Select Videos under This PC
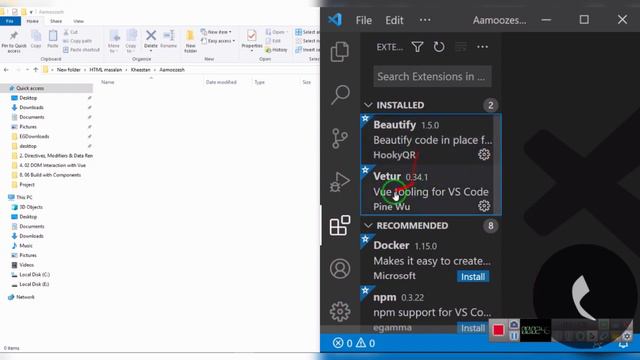This screenshot has height=360, width=640. pyautogui.click(x=27, y=265)
